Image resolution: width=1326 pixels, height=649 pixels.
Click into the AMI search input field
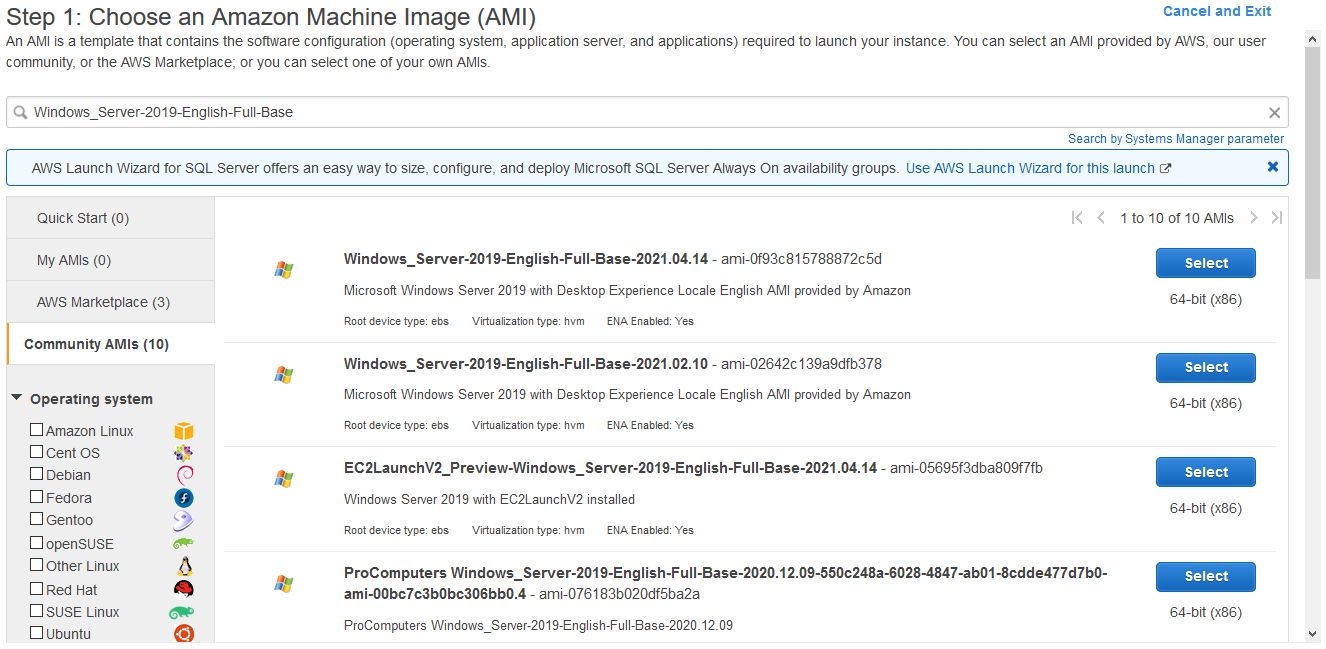click(x=647, y=112)
